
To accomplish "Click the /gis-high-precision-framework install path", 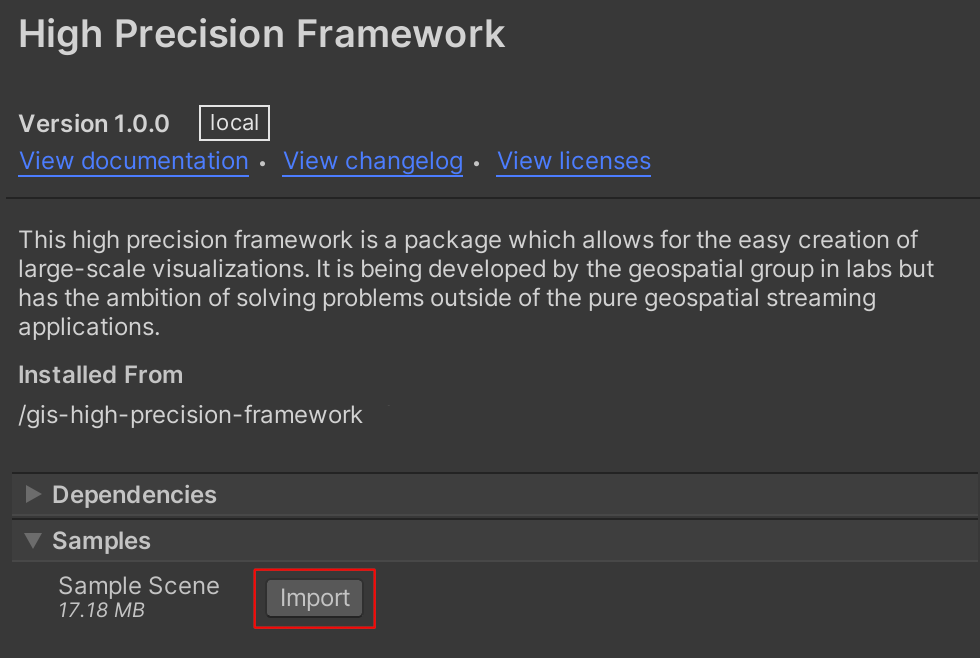I will 191,415.
